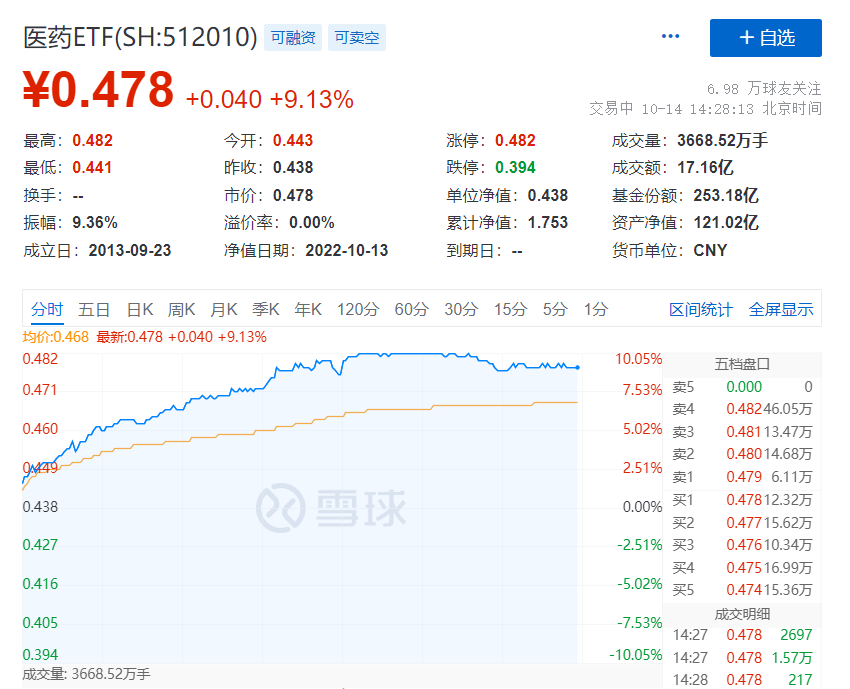This screenshot has height=689, width=850.
Task: Click the 10.05% axis label
Action: point(639,359)
